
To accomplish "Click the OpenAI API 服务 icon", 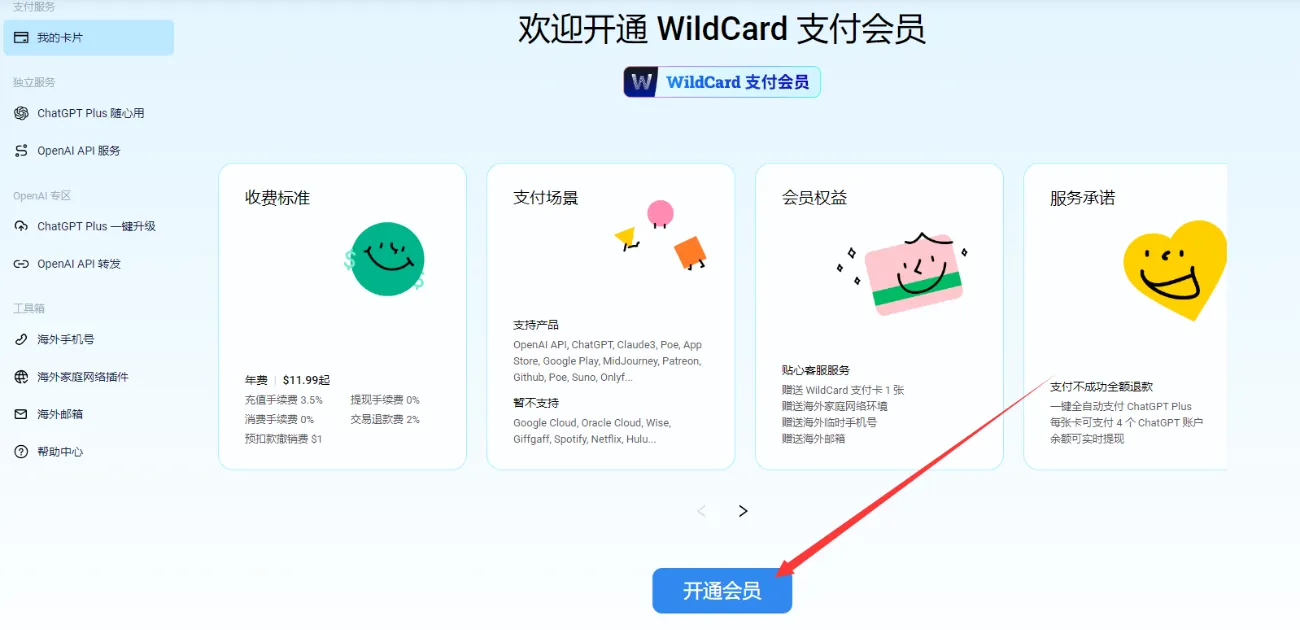I will pos(21,151).
